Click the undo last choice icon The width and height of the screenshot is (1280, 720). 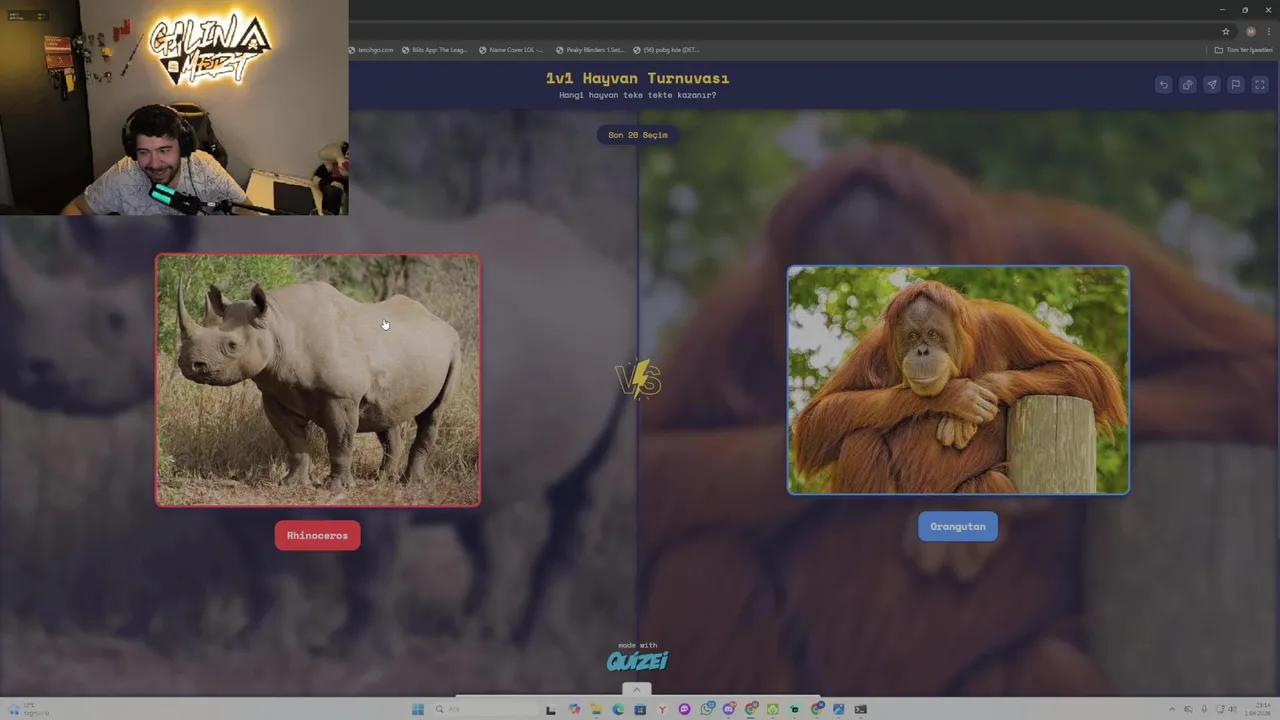pyautogui.click(x=1163, y=85)
